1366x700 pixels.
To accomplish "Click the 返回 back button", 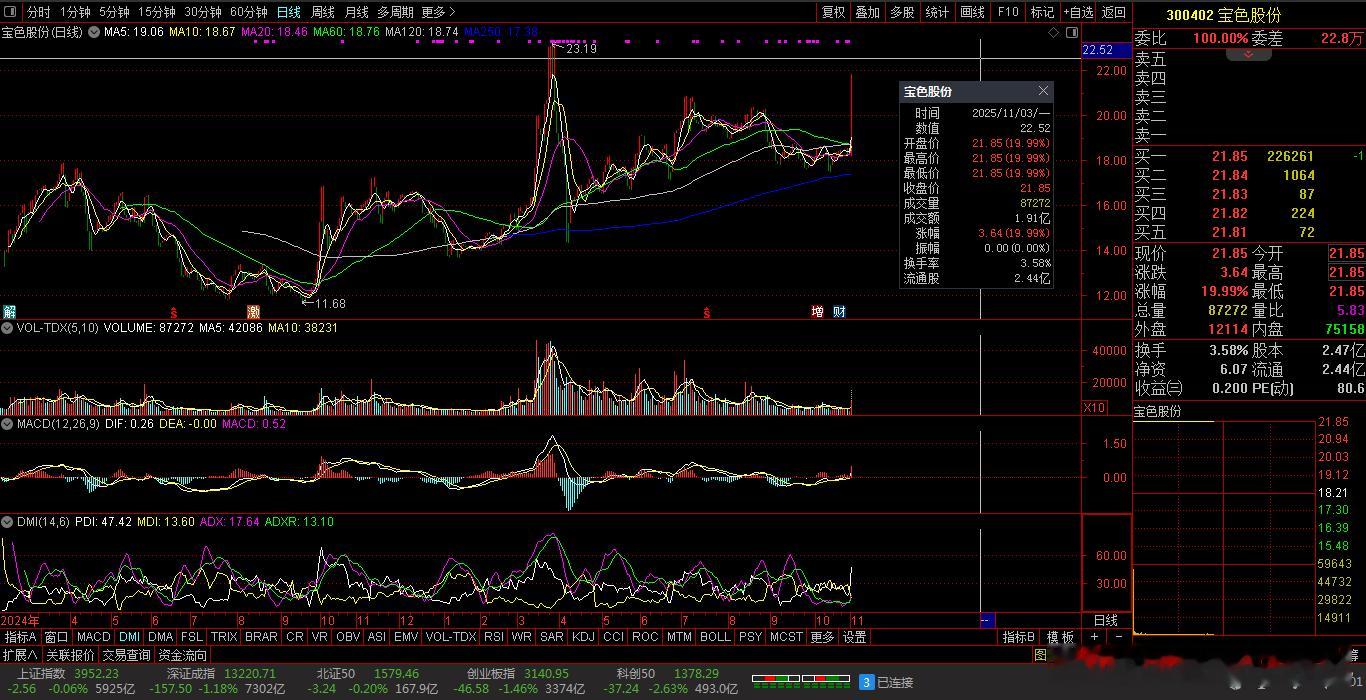I will (x=1113, y=12).
